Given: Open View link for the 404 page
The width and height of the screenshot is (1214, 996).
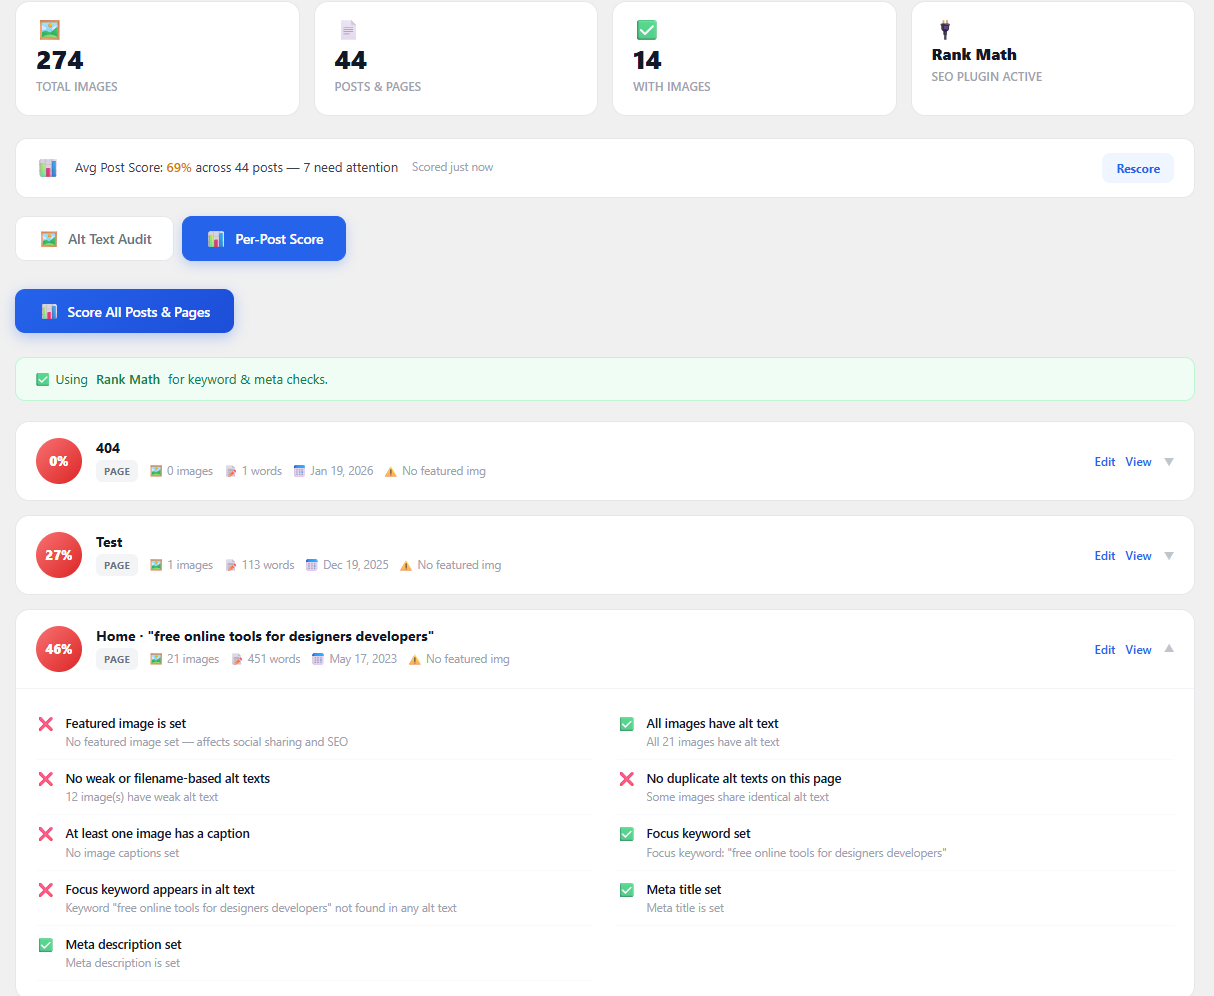Looking at the screenshot, I should pos(1138,462).
